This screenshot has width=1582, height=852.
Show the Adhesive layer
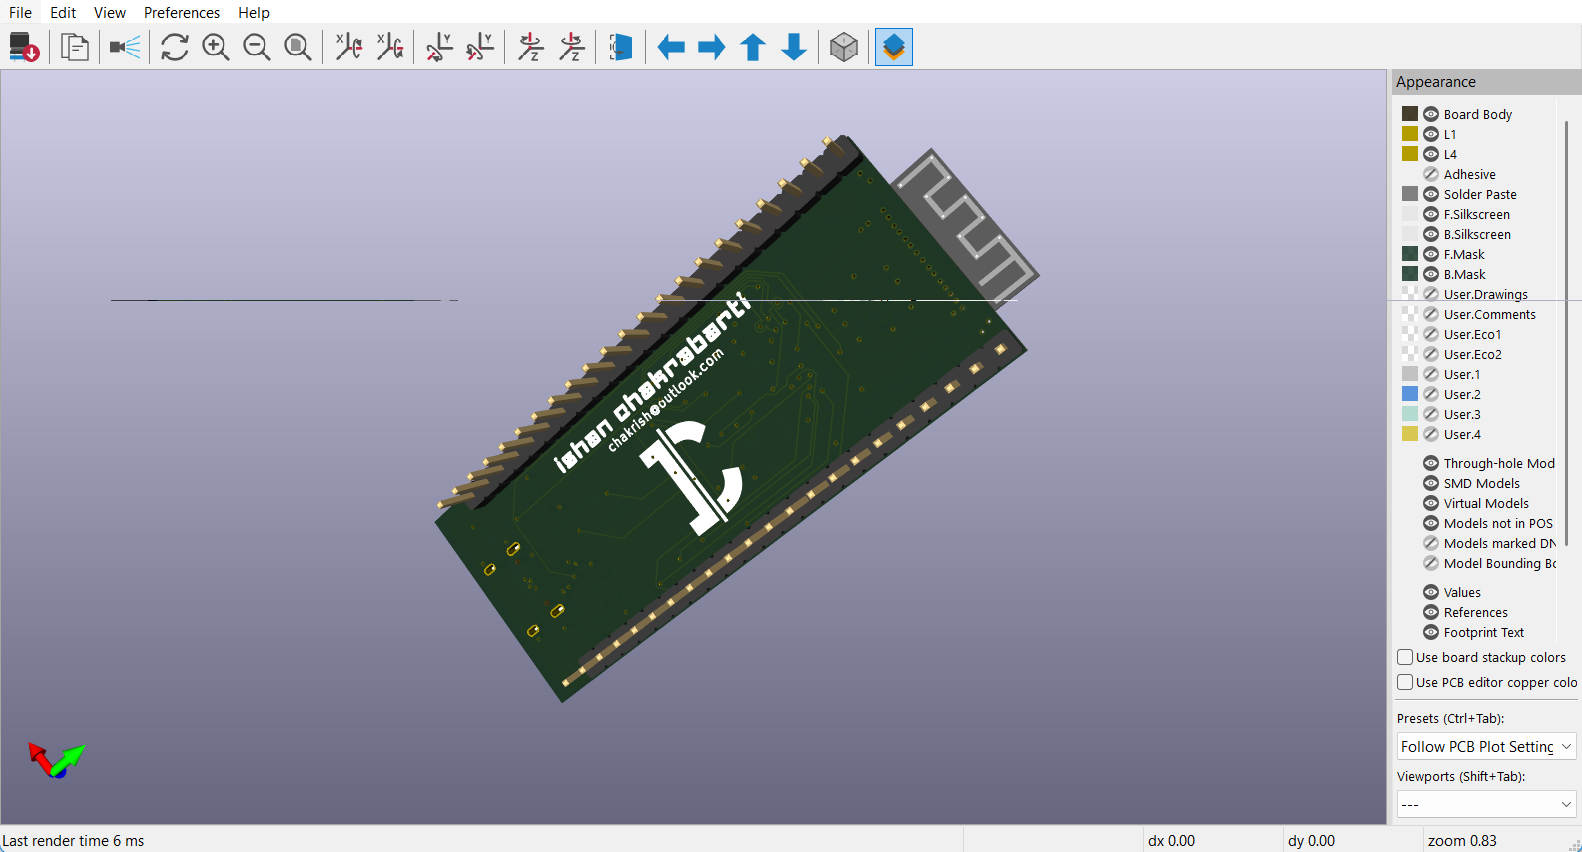click(1431, 174)
